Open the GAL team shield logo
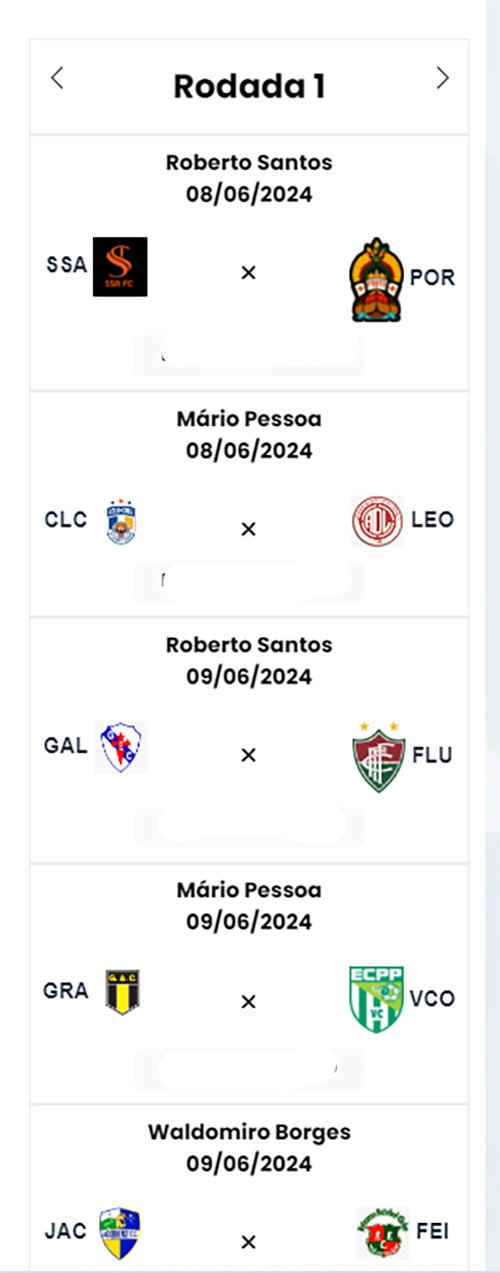The height and width of the screenshot is (1273, 500). pos(121,748)
